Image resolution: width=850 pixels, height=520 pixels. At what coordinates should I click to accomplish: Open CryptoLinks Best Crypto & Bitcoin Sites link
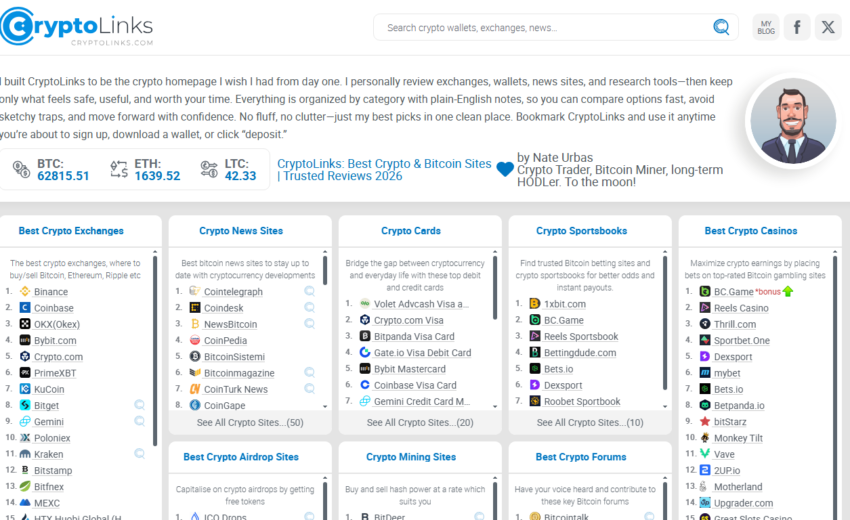(384, 170)
